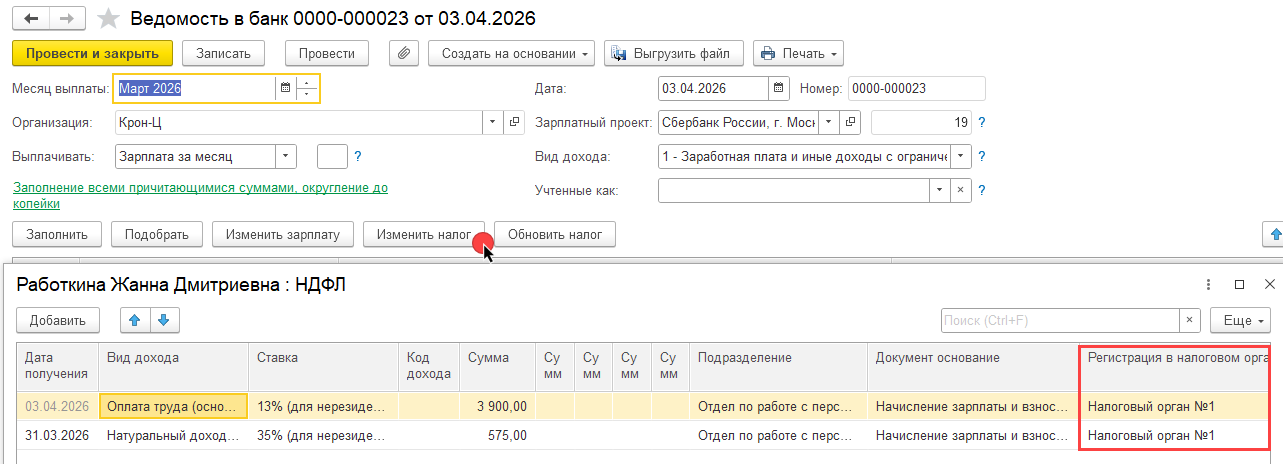1283x464 pixels.
Task: Open the Печать menu
Action: point(798,53)
